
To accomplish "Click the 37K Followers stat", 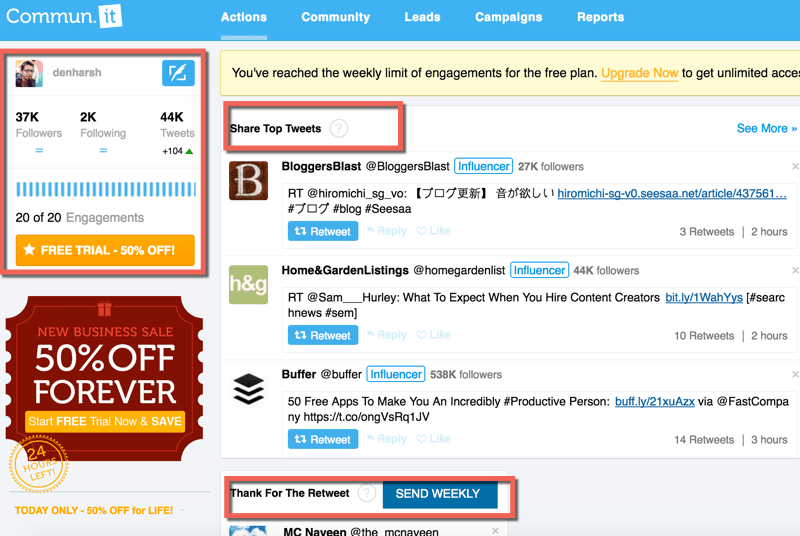I will (39, 125).
